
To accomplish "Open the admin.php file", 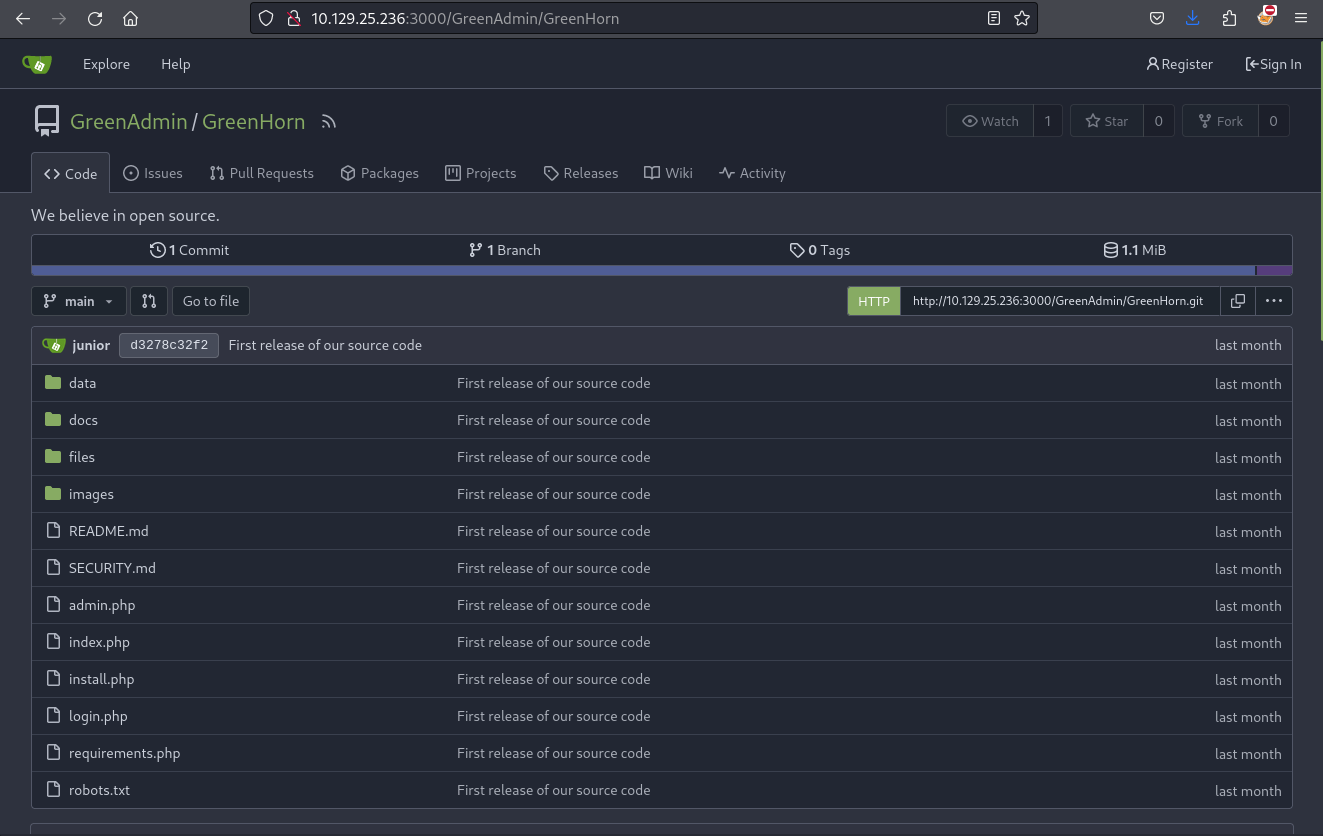I will pyautogui.click(x=102, y=605).
